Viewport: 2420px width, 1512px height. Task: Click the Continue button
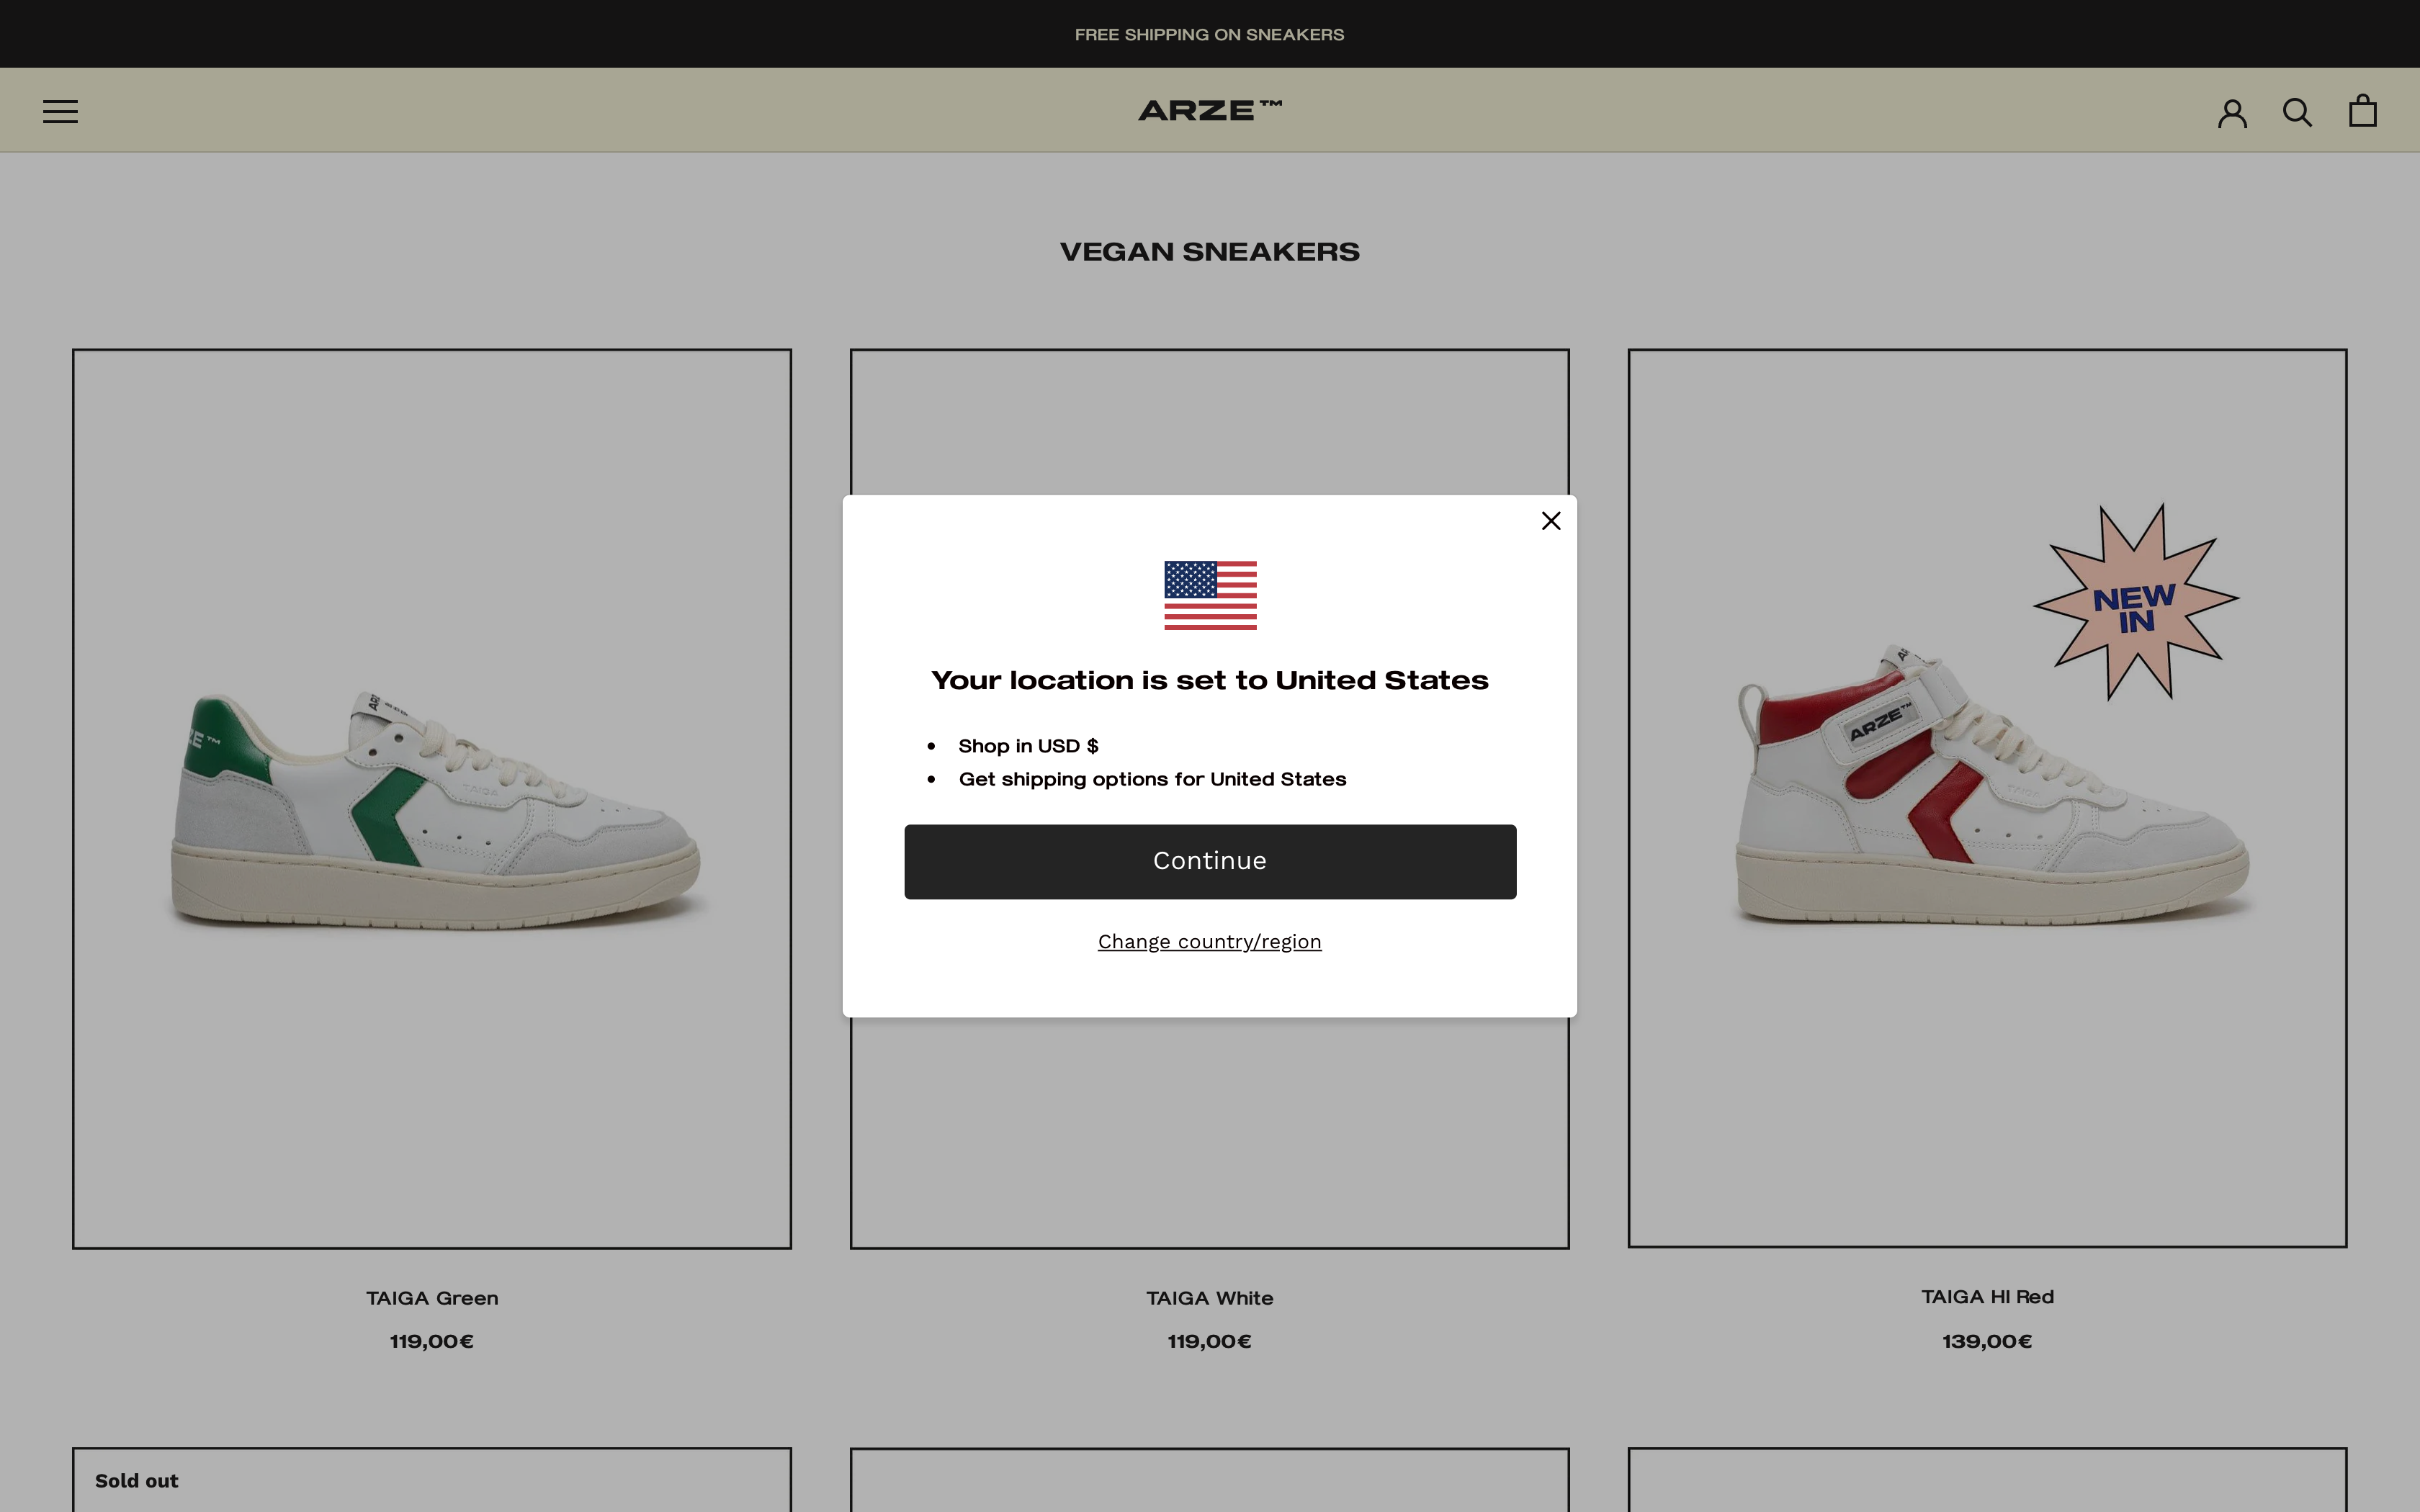pos(1210,861)
